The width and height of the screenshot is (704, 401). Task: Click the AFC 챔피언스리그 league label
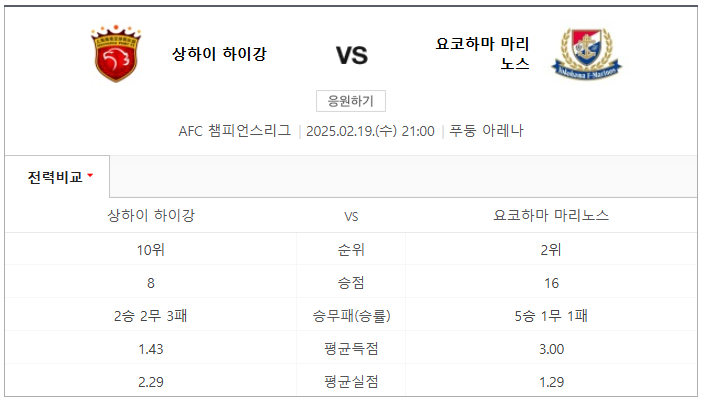tap(234, 131)
